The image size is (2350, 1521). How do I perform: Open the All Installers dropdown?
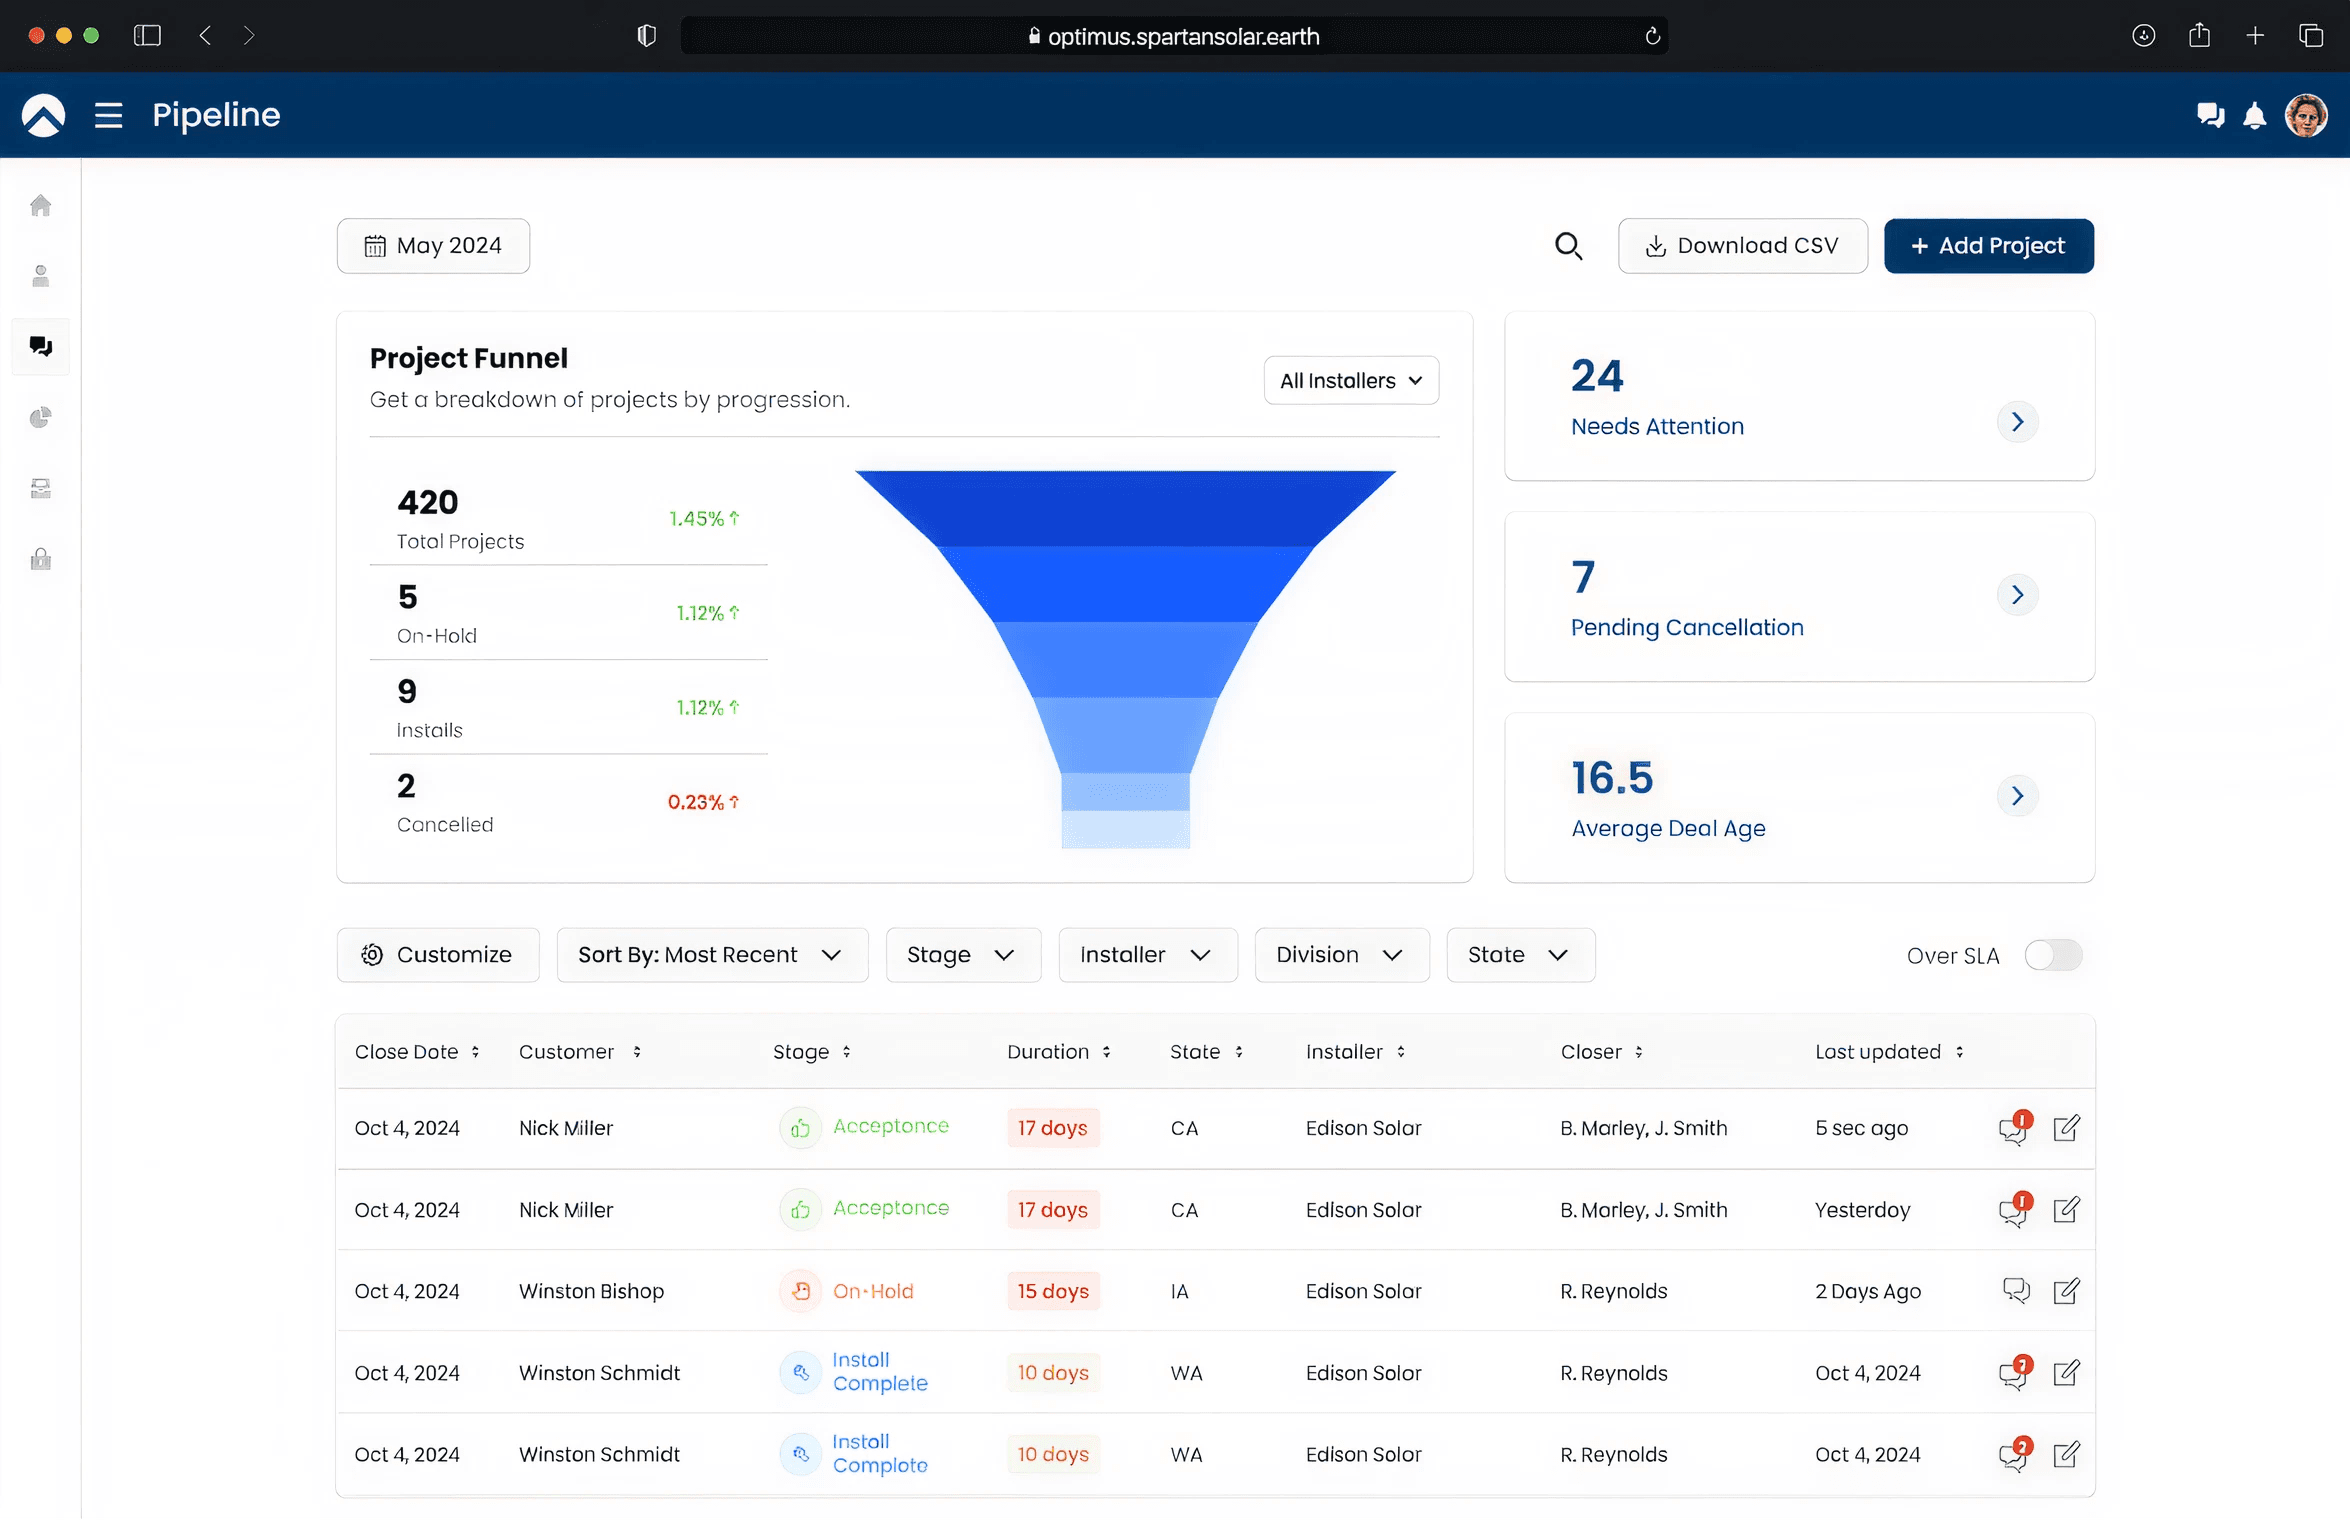(x=1350, y=381)
